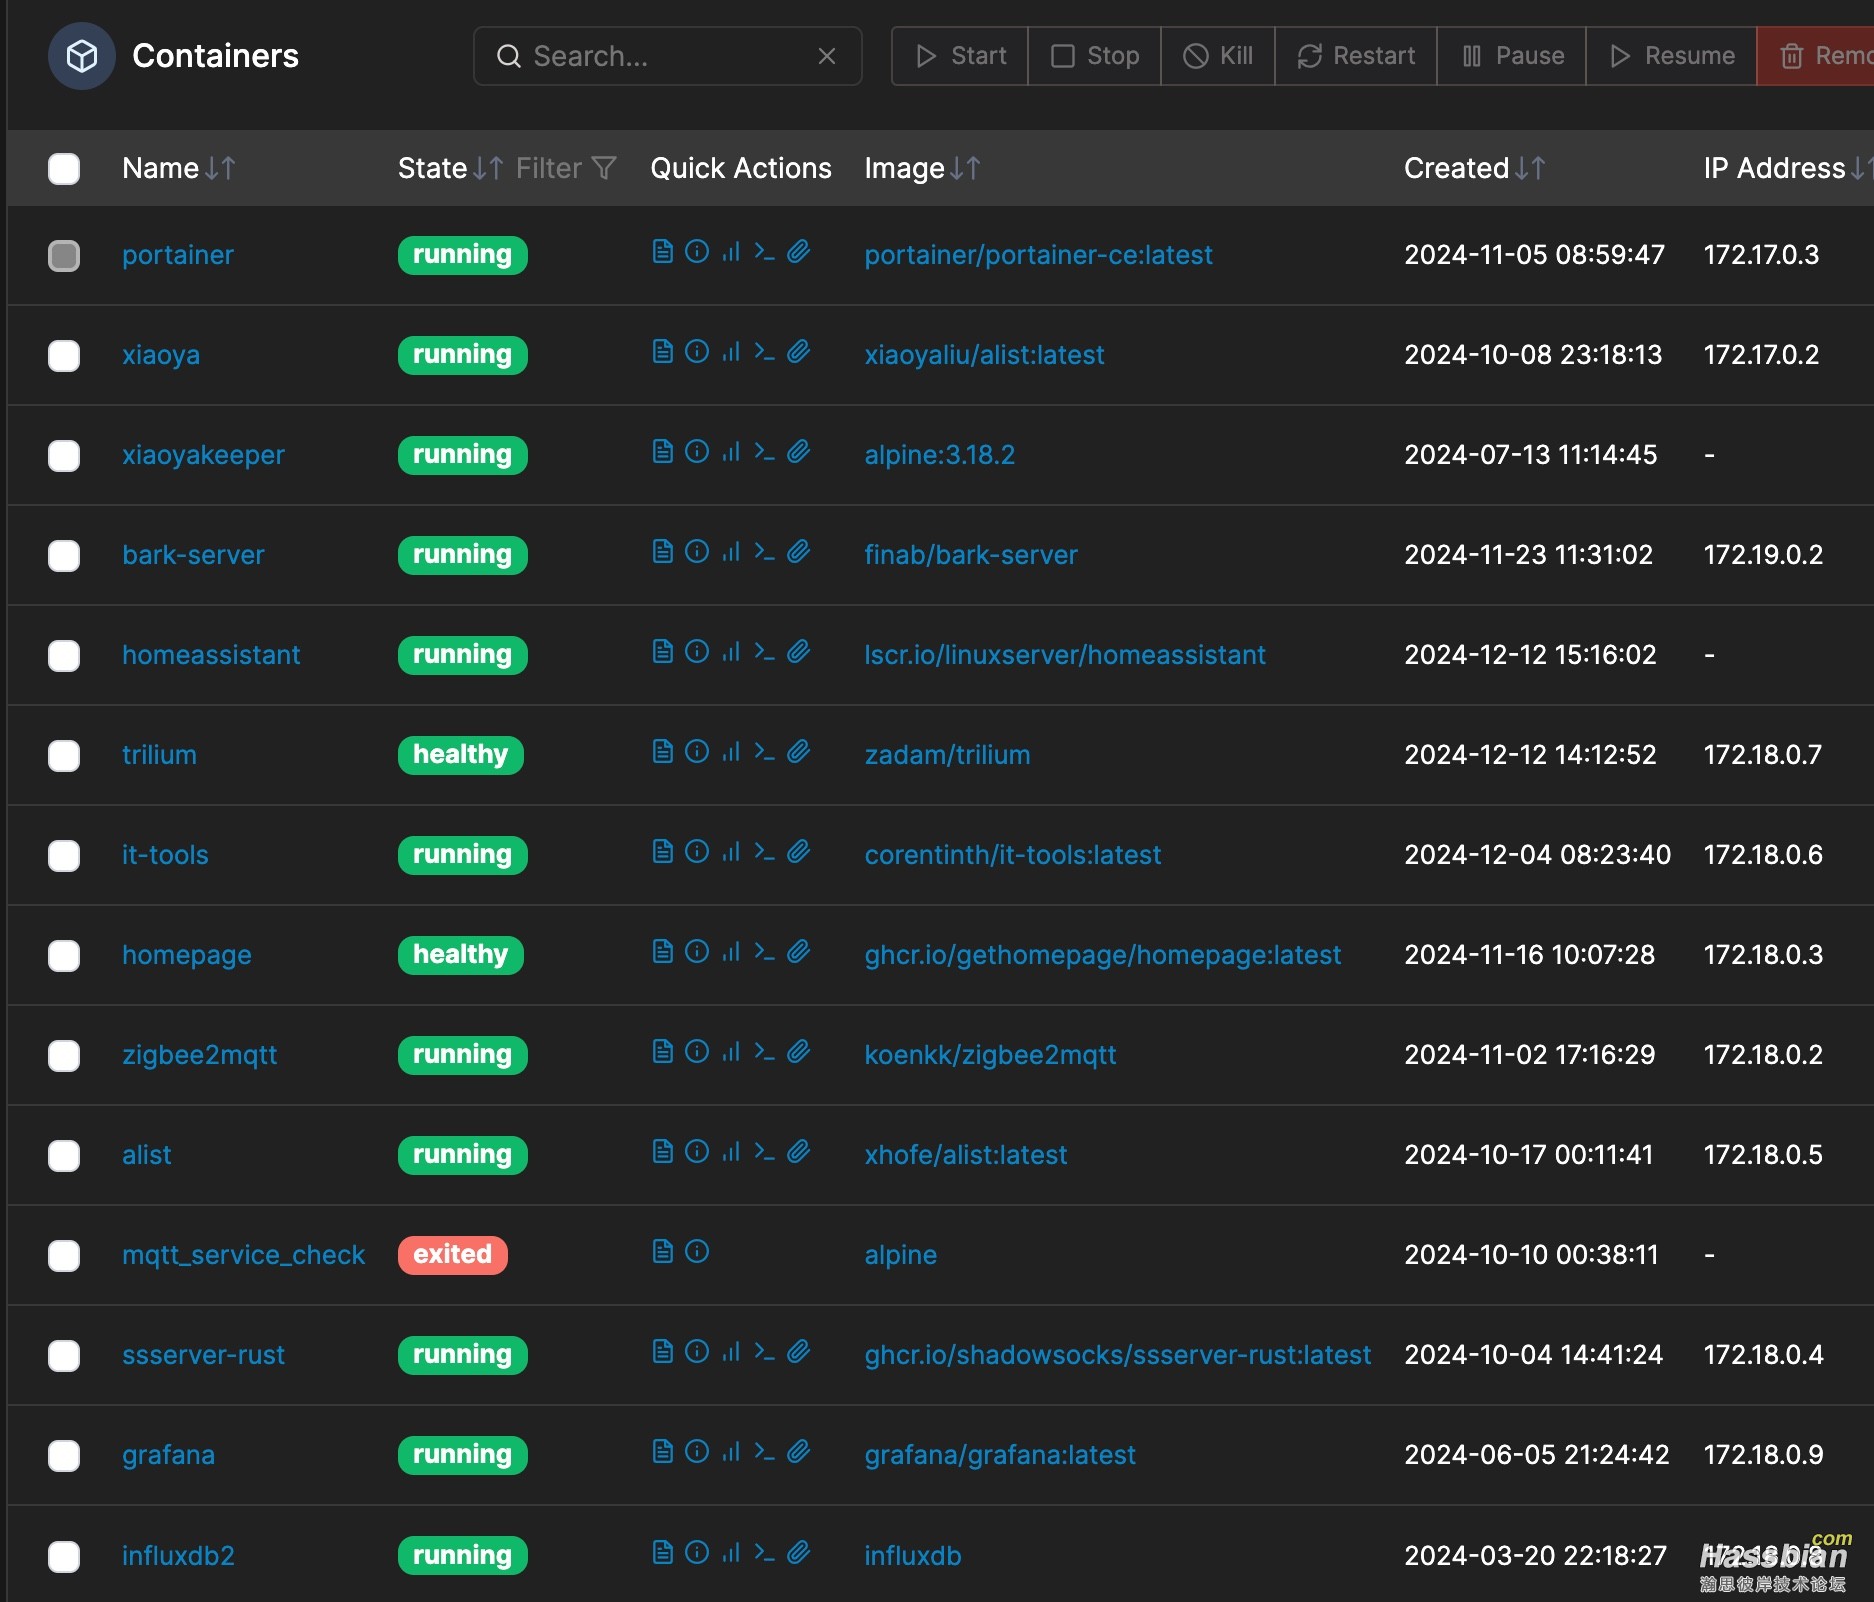Open the finab/bark-server image link

point(971,555)
